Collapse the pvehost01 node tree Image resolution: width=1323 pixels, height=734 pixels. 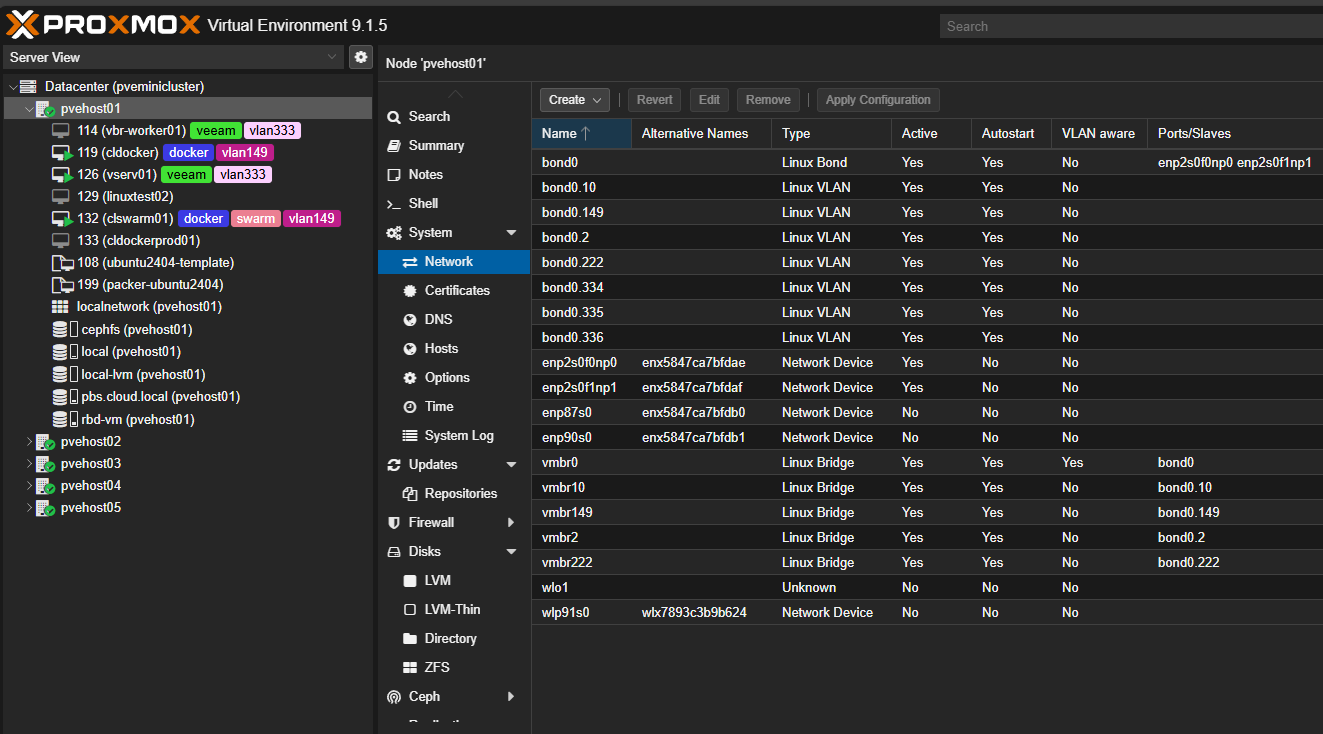click(28, 109)
